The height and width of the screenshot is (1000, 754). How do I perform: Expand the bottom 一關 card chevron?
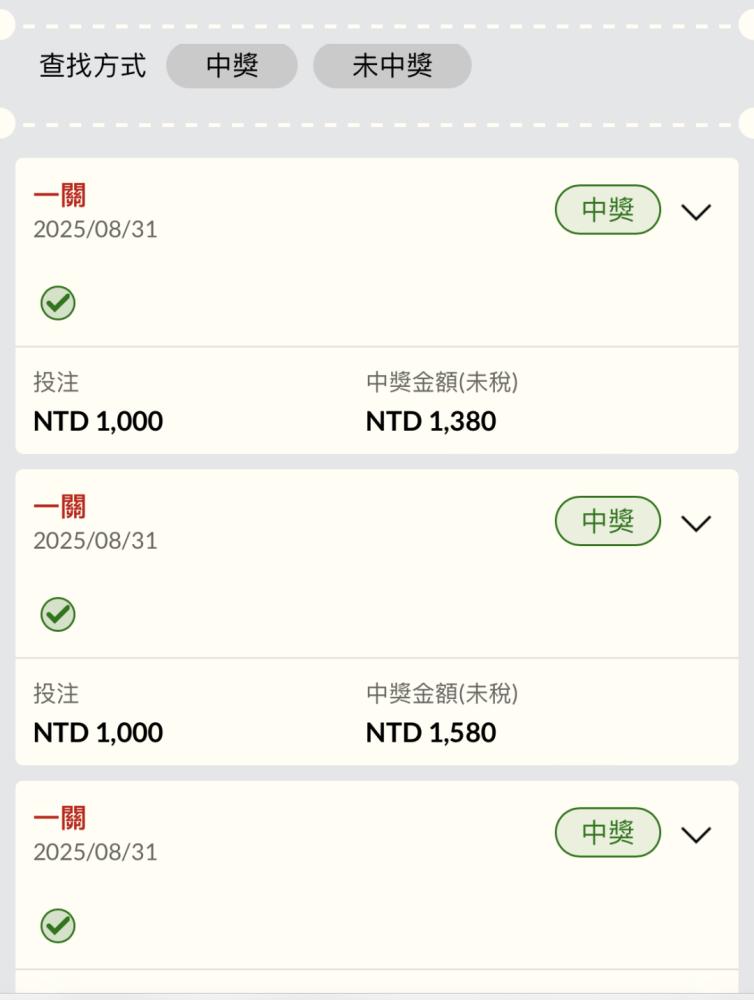click(696, 834)
